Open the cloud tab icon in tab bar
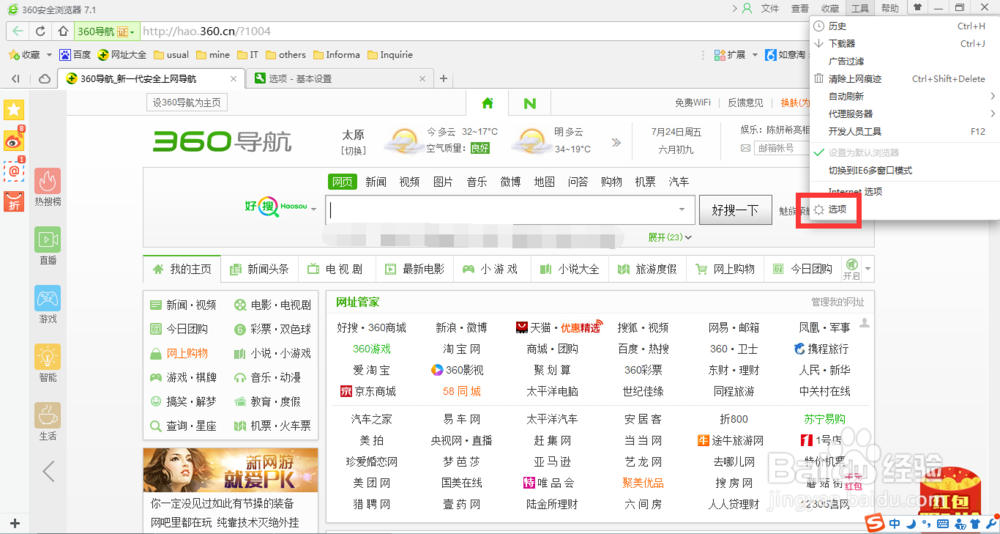Viewport: 1000px width, 534px height. [45, 78]
